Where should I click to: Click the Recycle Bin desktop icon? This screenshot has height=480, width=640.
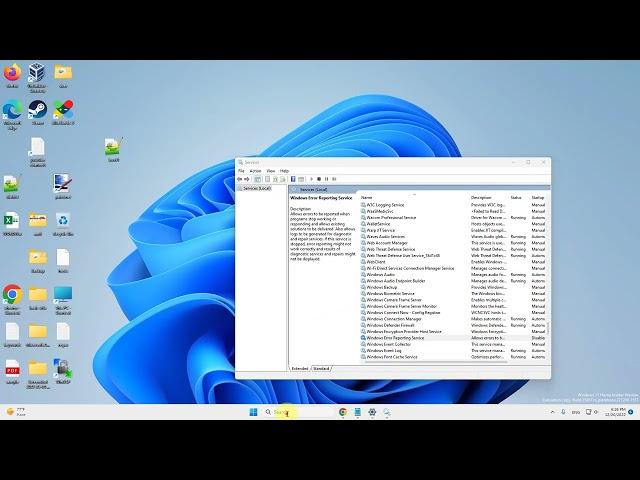tap(63, 224)
